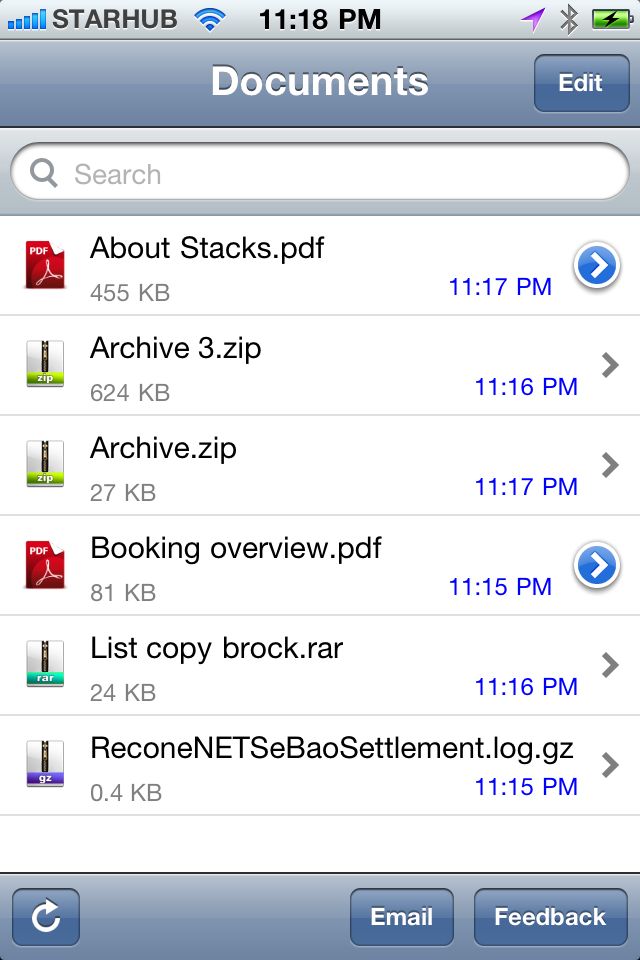Open detail disclosure for Booking overview.pdf
Viewport: 640px width, 960px height.
point(597,566)
